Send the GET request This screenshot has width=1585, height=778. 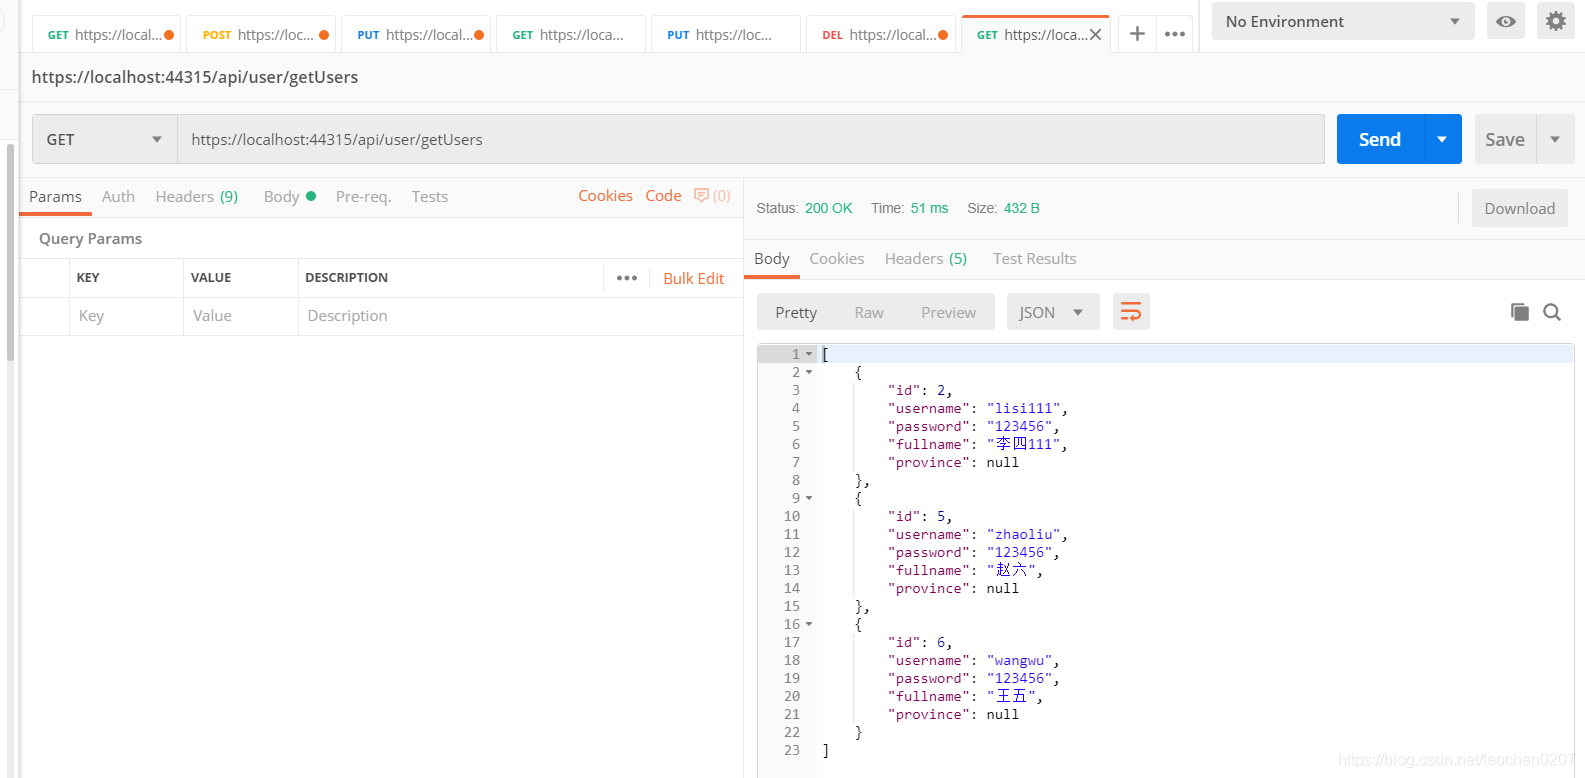1380,139
